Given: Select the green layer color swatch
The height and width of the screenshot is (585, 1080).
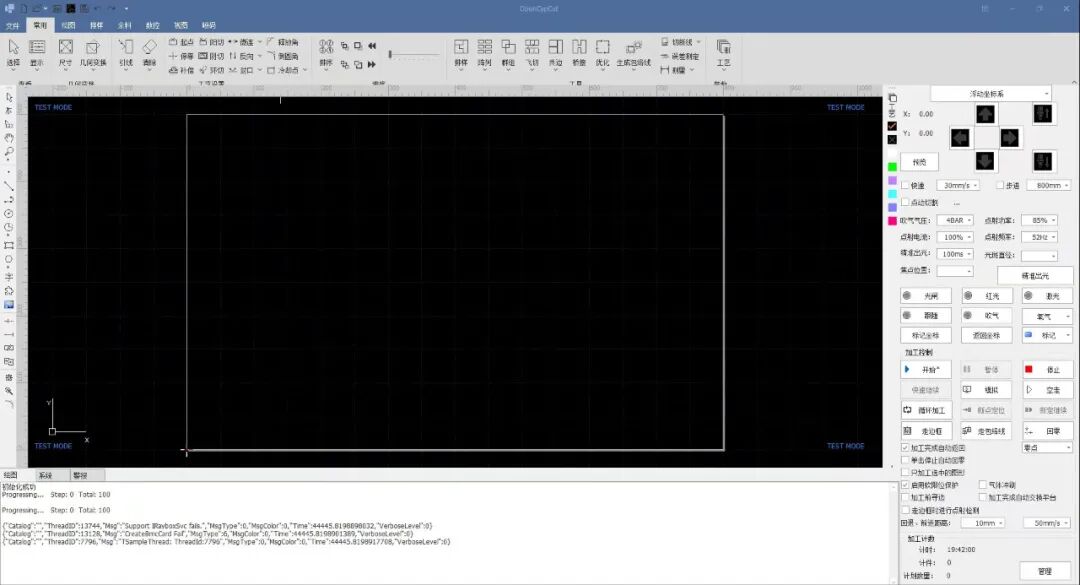Looking at the screenshot, I should click(893, 167).
